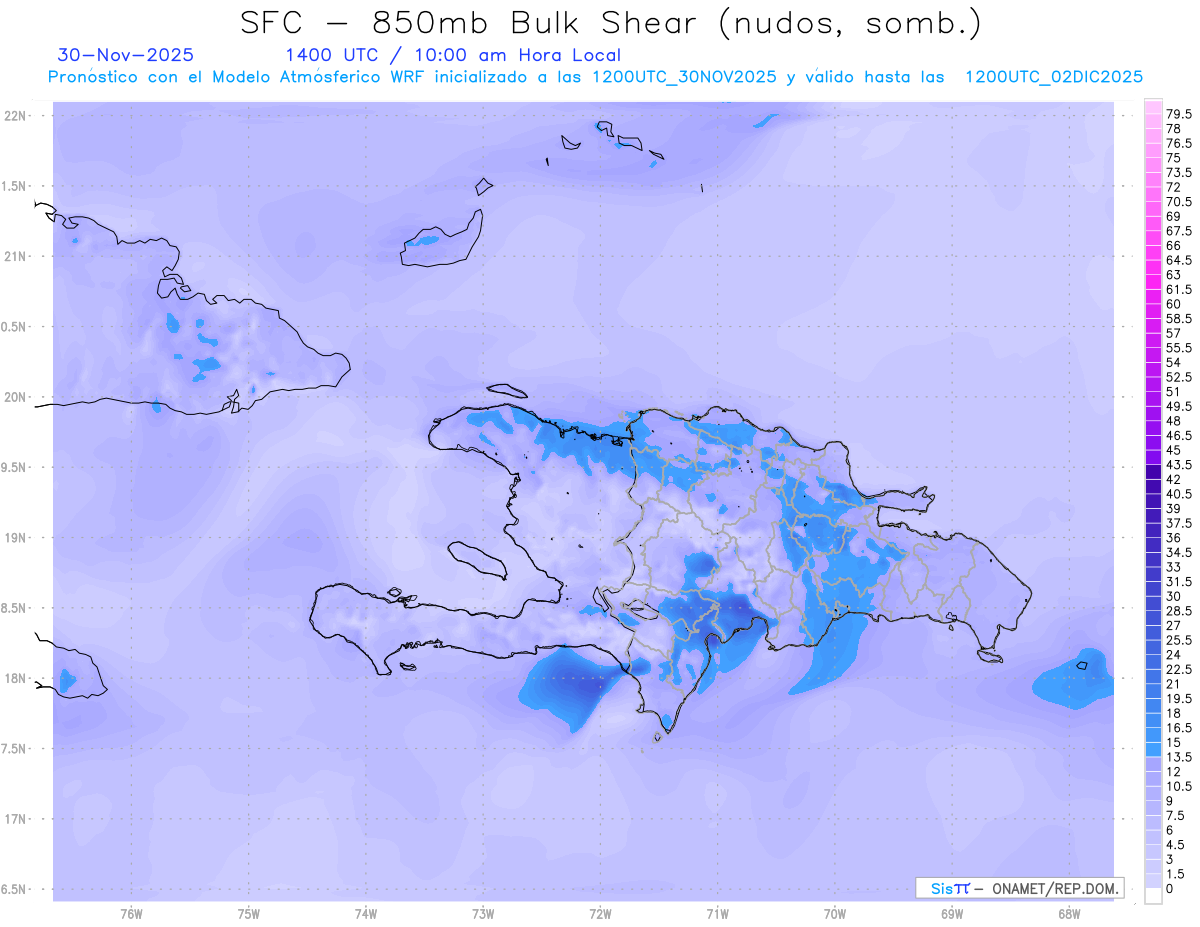
Task: Click the "SisTT – ONAMET/REP.DOM." credit box
Action: point(1020,888)
